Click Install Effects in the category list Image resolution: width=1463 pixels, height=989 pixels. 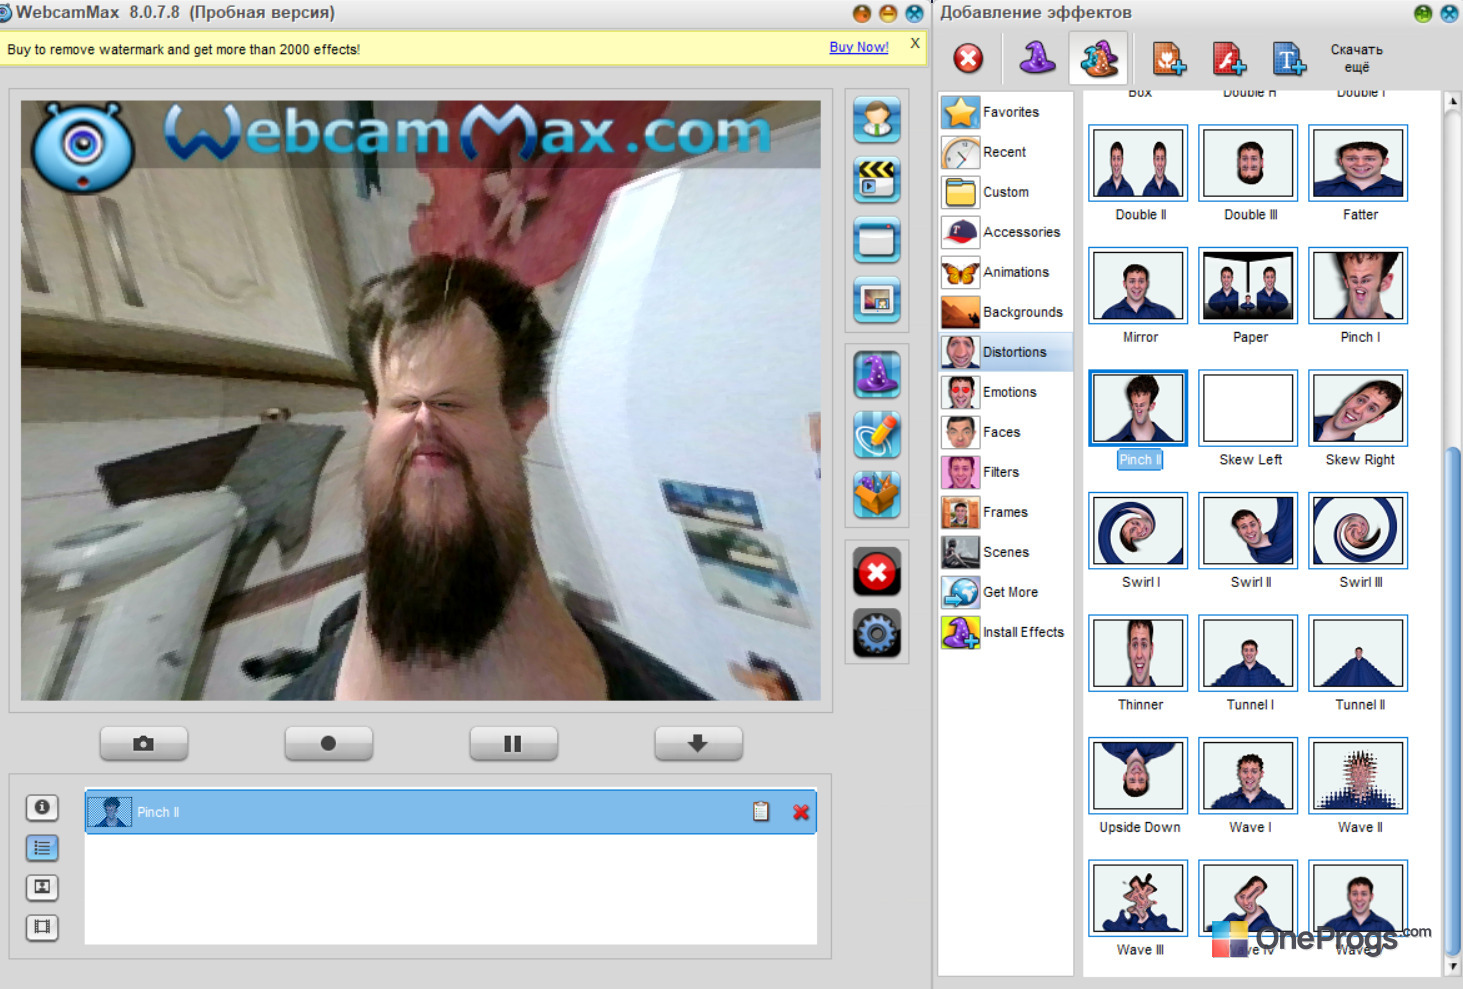1005,632
